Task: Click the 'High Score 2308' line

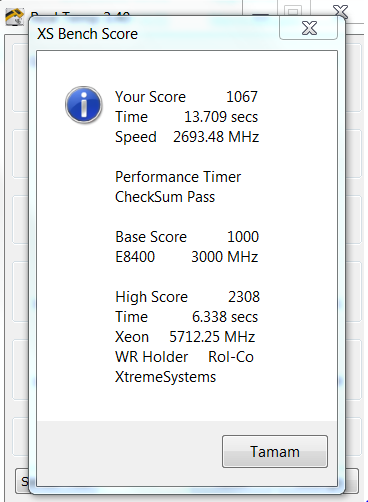Action: point(187,297)
